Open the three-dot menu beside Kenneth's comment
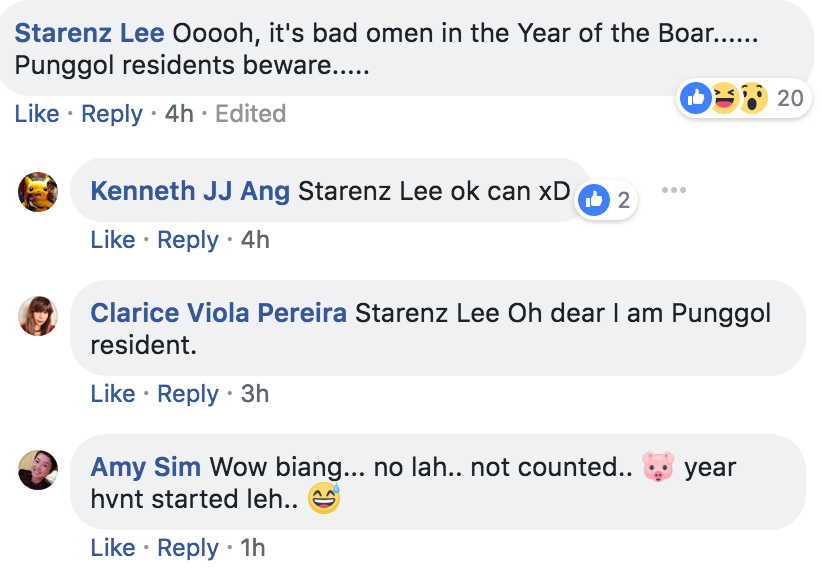The height and width of the screenshot is (576, 822). pyautogui.click(x=674, y=190)
